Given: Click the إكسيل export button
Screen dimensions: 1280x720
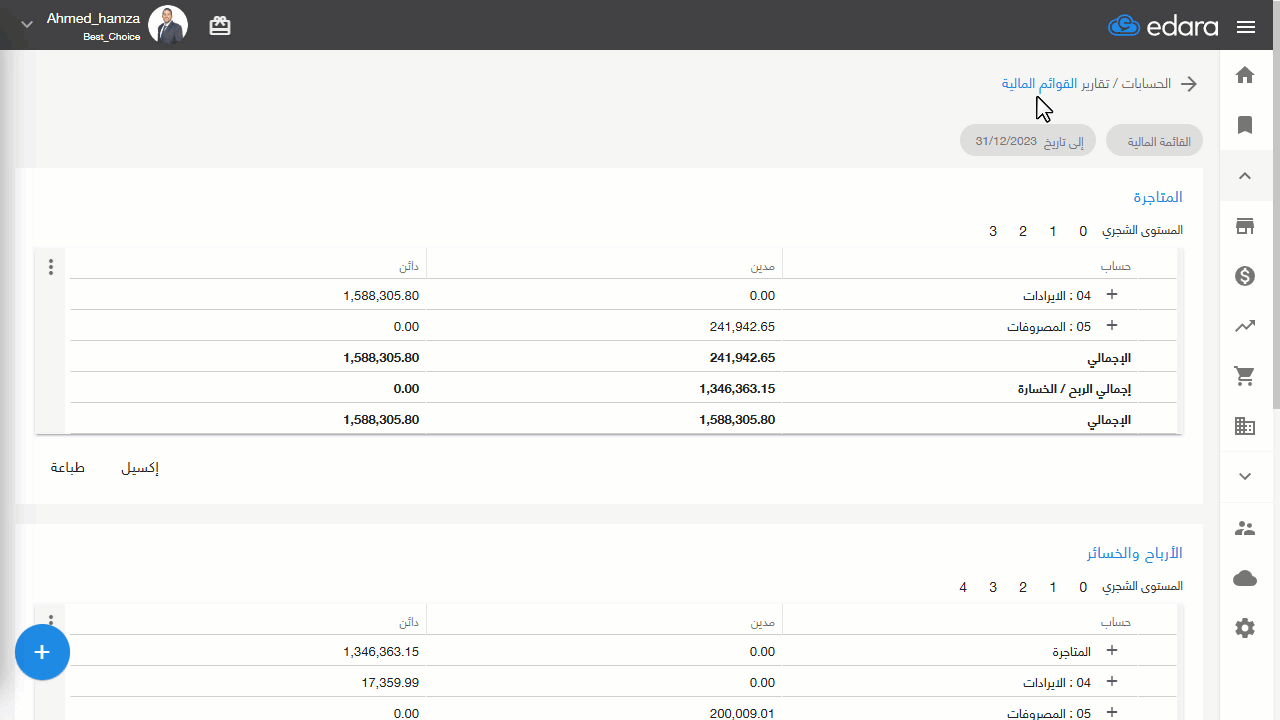Looking at the screenshot, I should click(140, 468).
